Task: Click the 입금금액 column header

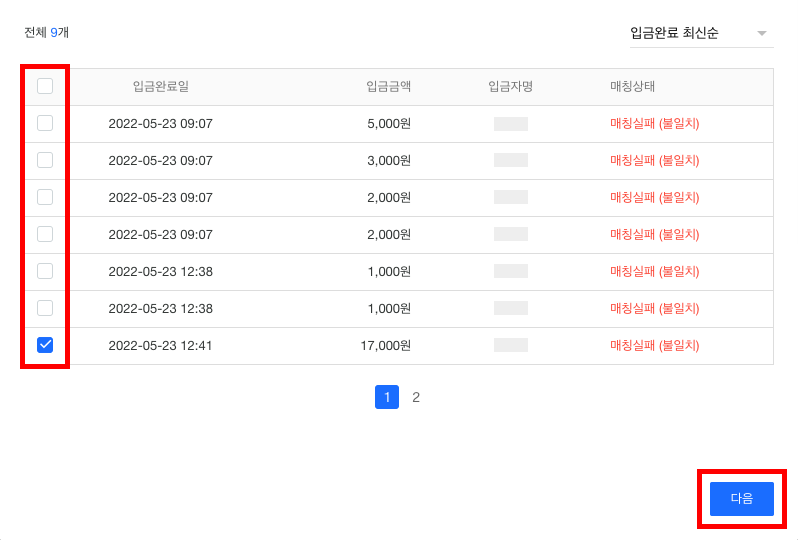Action: pos(389,86)
